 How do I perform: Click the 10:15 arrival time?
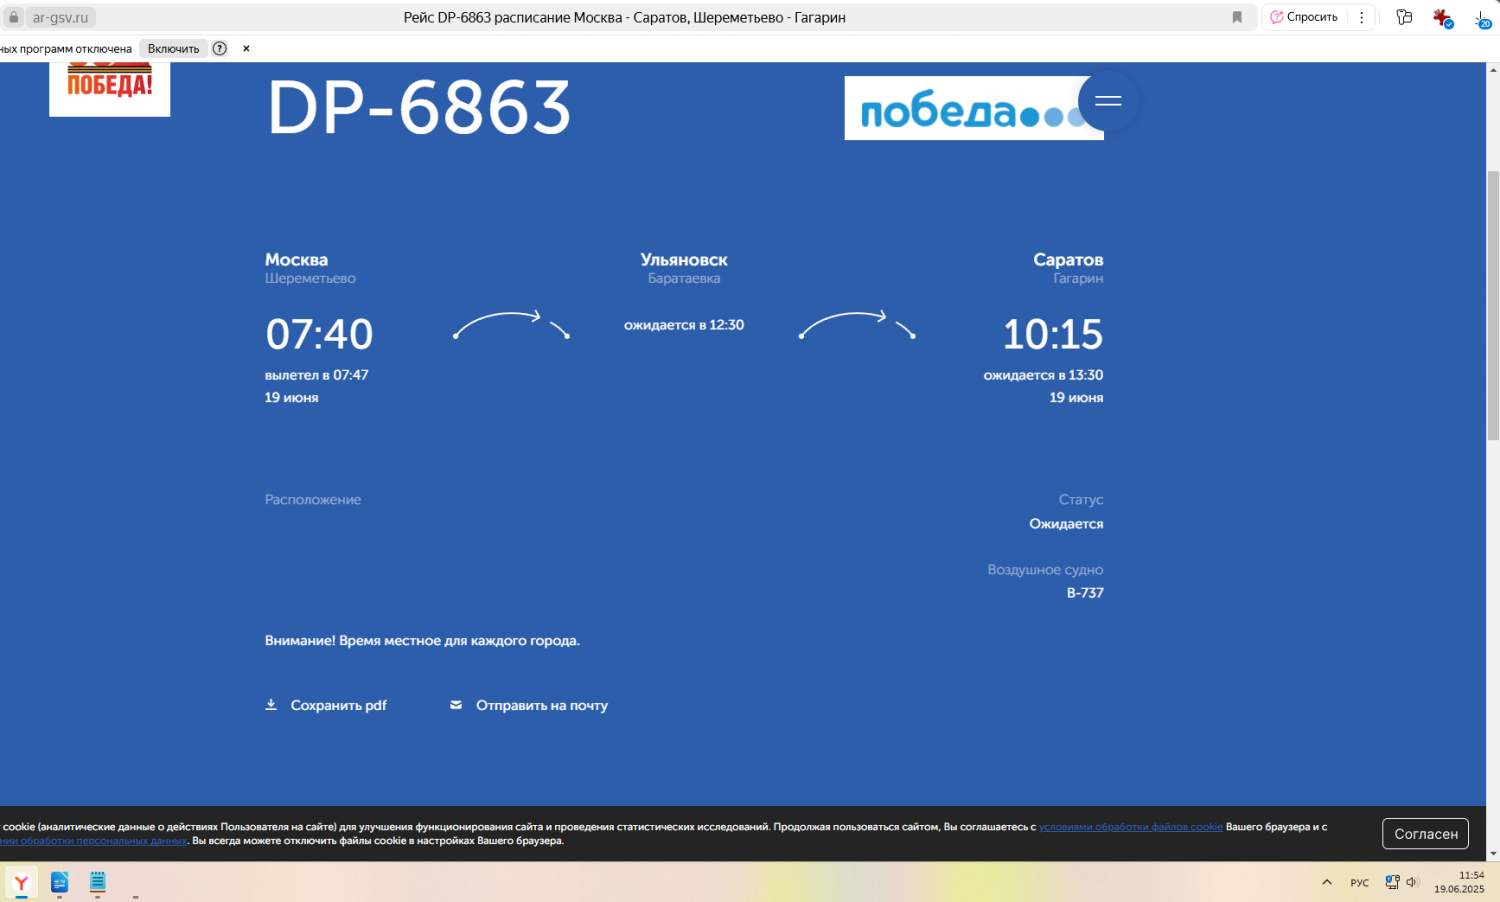[x=1052, y=334]
